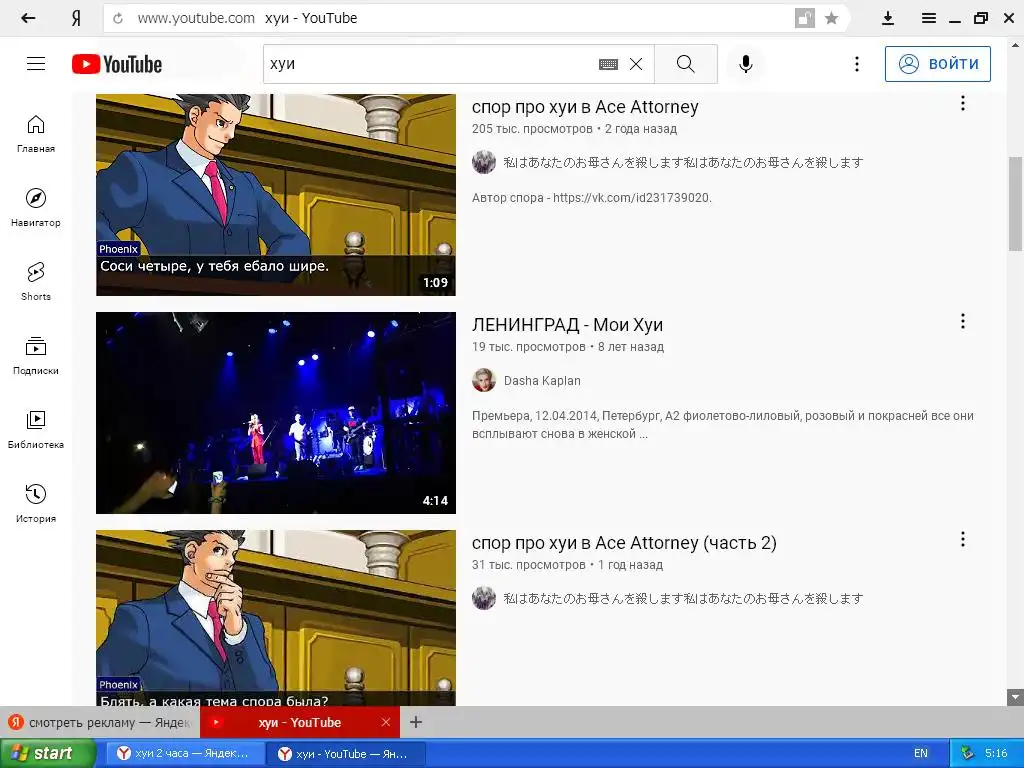Viewport: 1024px width, 768px height.
Task: Click EN language indicator in taskbar
Action: (921, 754)
